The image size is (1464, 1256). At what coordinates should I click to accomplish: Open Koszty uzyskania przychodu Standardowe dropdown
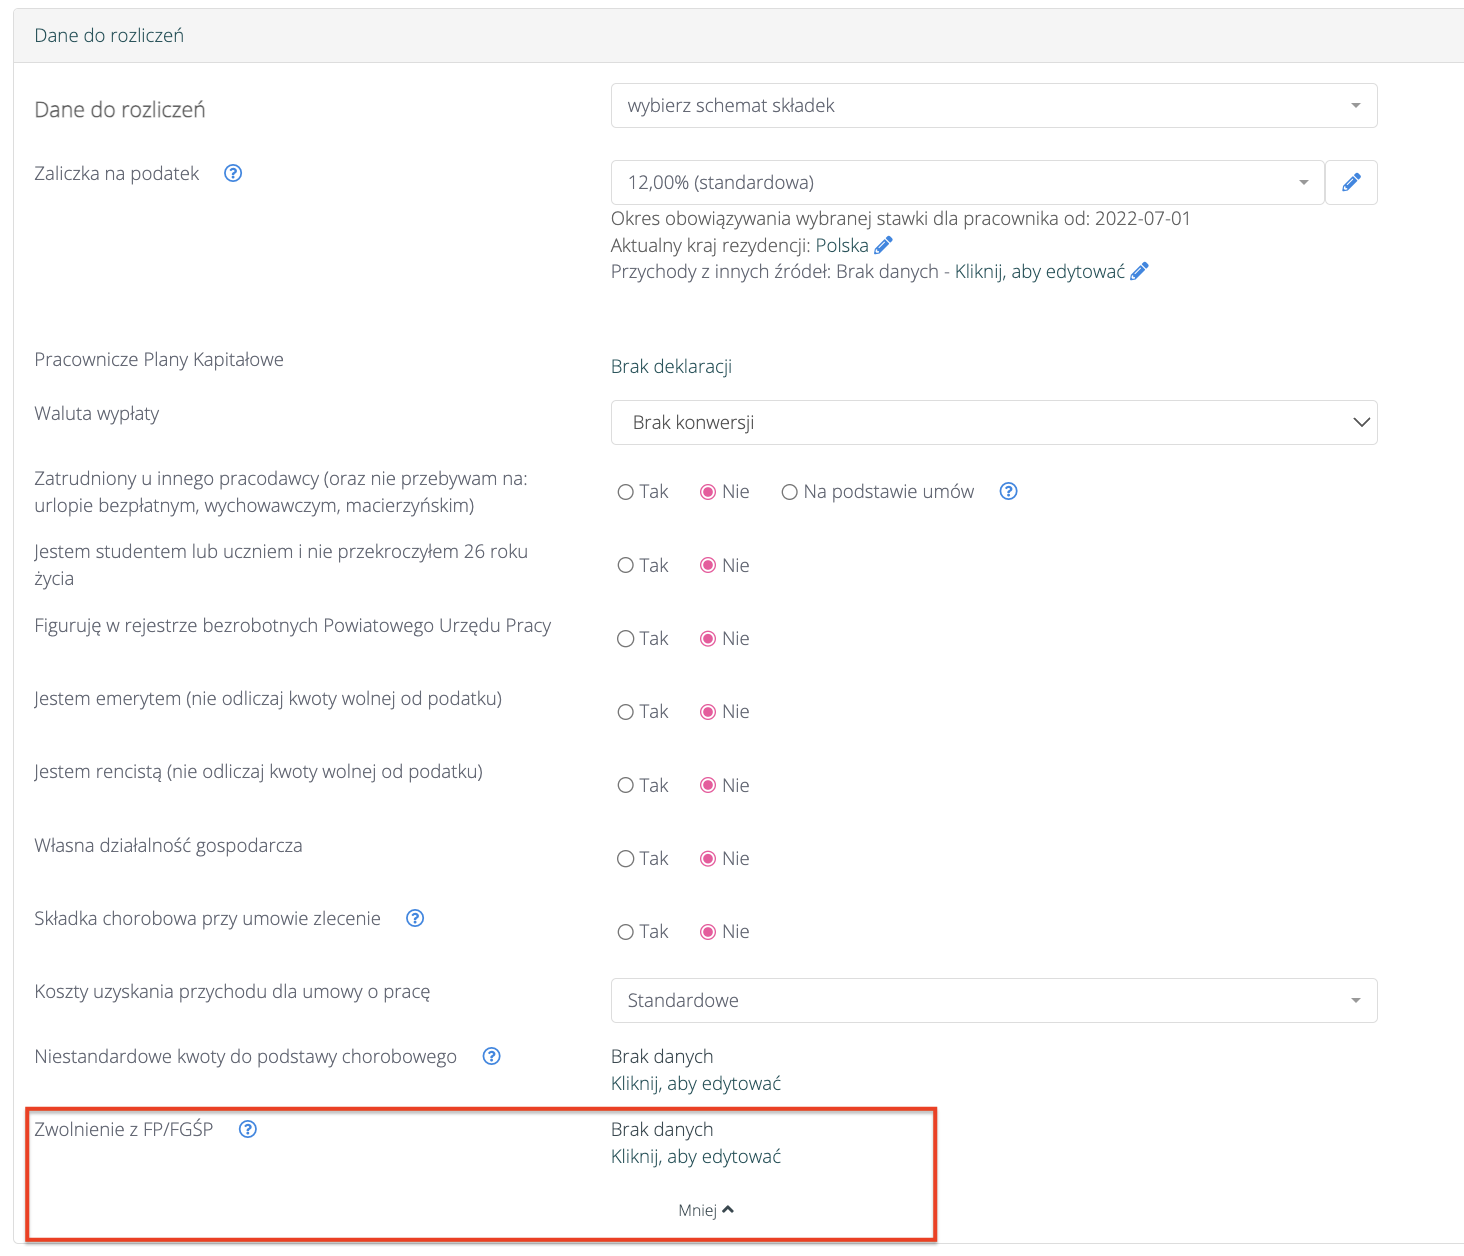click(993, 1000)
